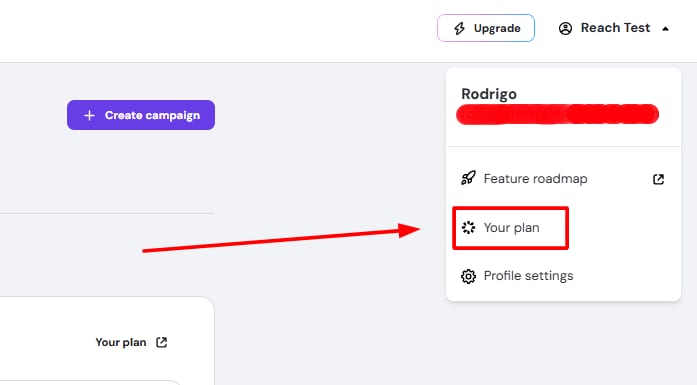Choose Your plan in the account menu
697x385 pixels.
pos(510,228)
